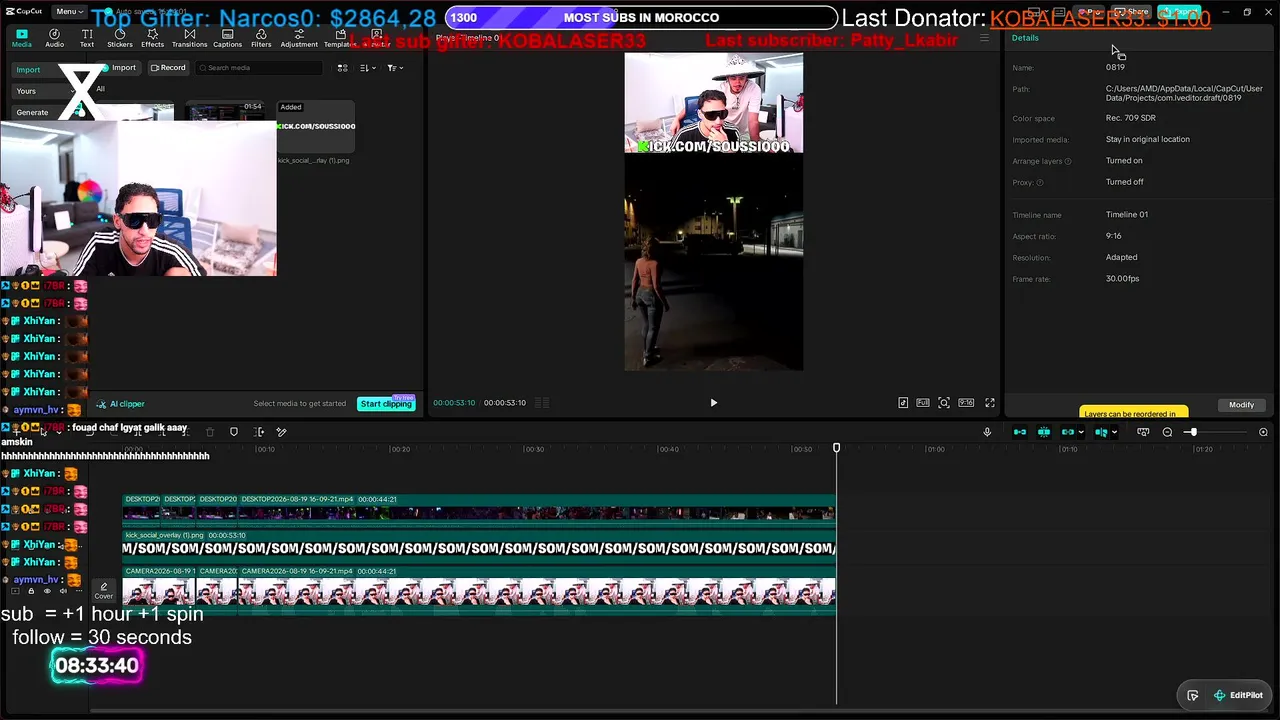Screen dimensions: 1280x720
Task: Zoom out the timeline
Action: tap(1167, 432)
